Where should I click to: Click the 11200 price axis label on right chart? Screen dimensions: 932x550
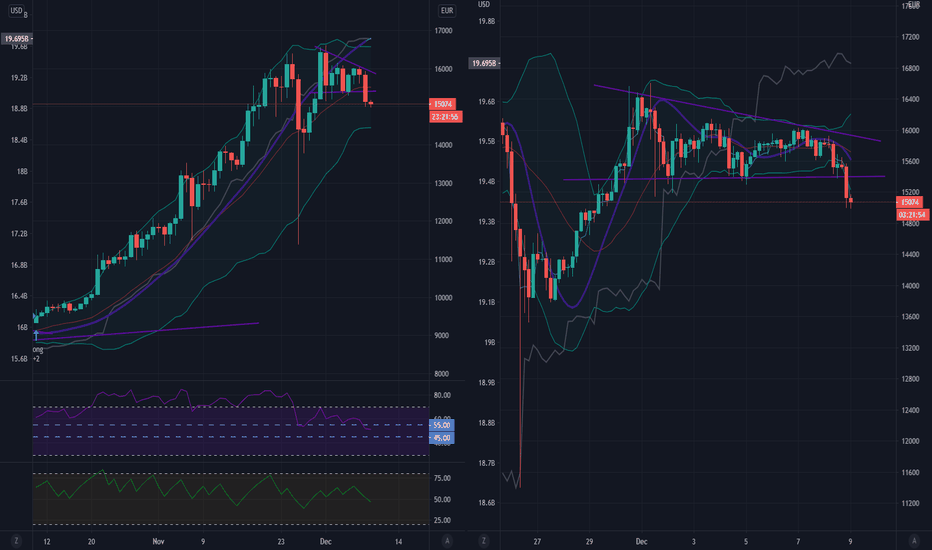click(910, 504)
